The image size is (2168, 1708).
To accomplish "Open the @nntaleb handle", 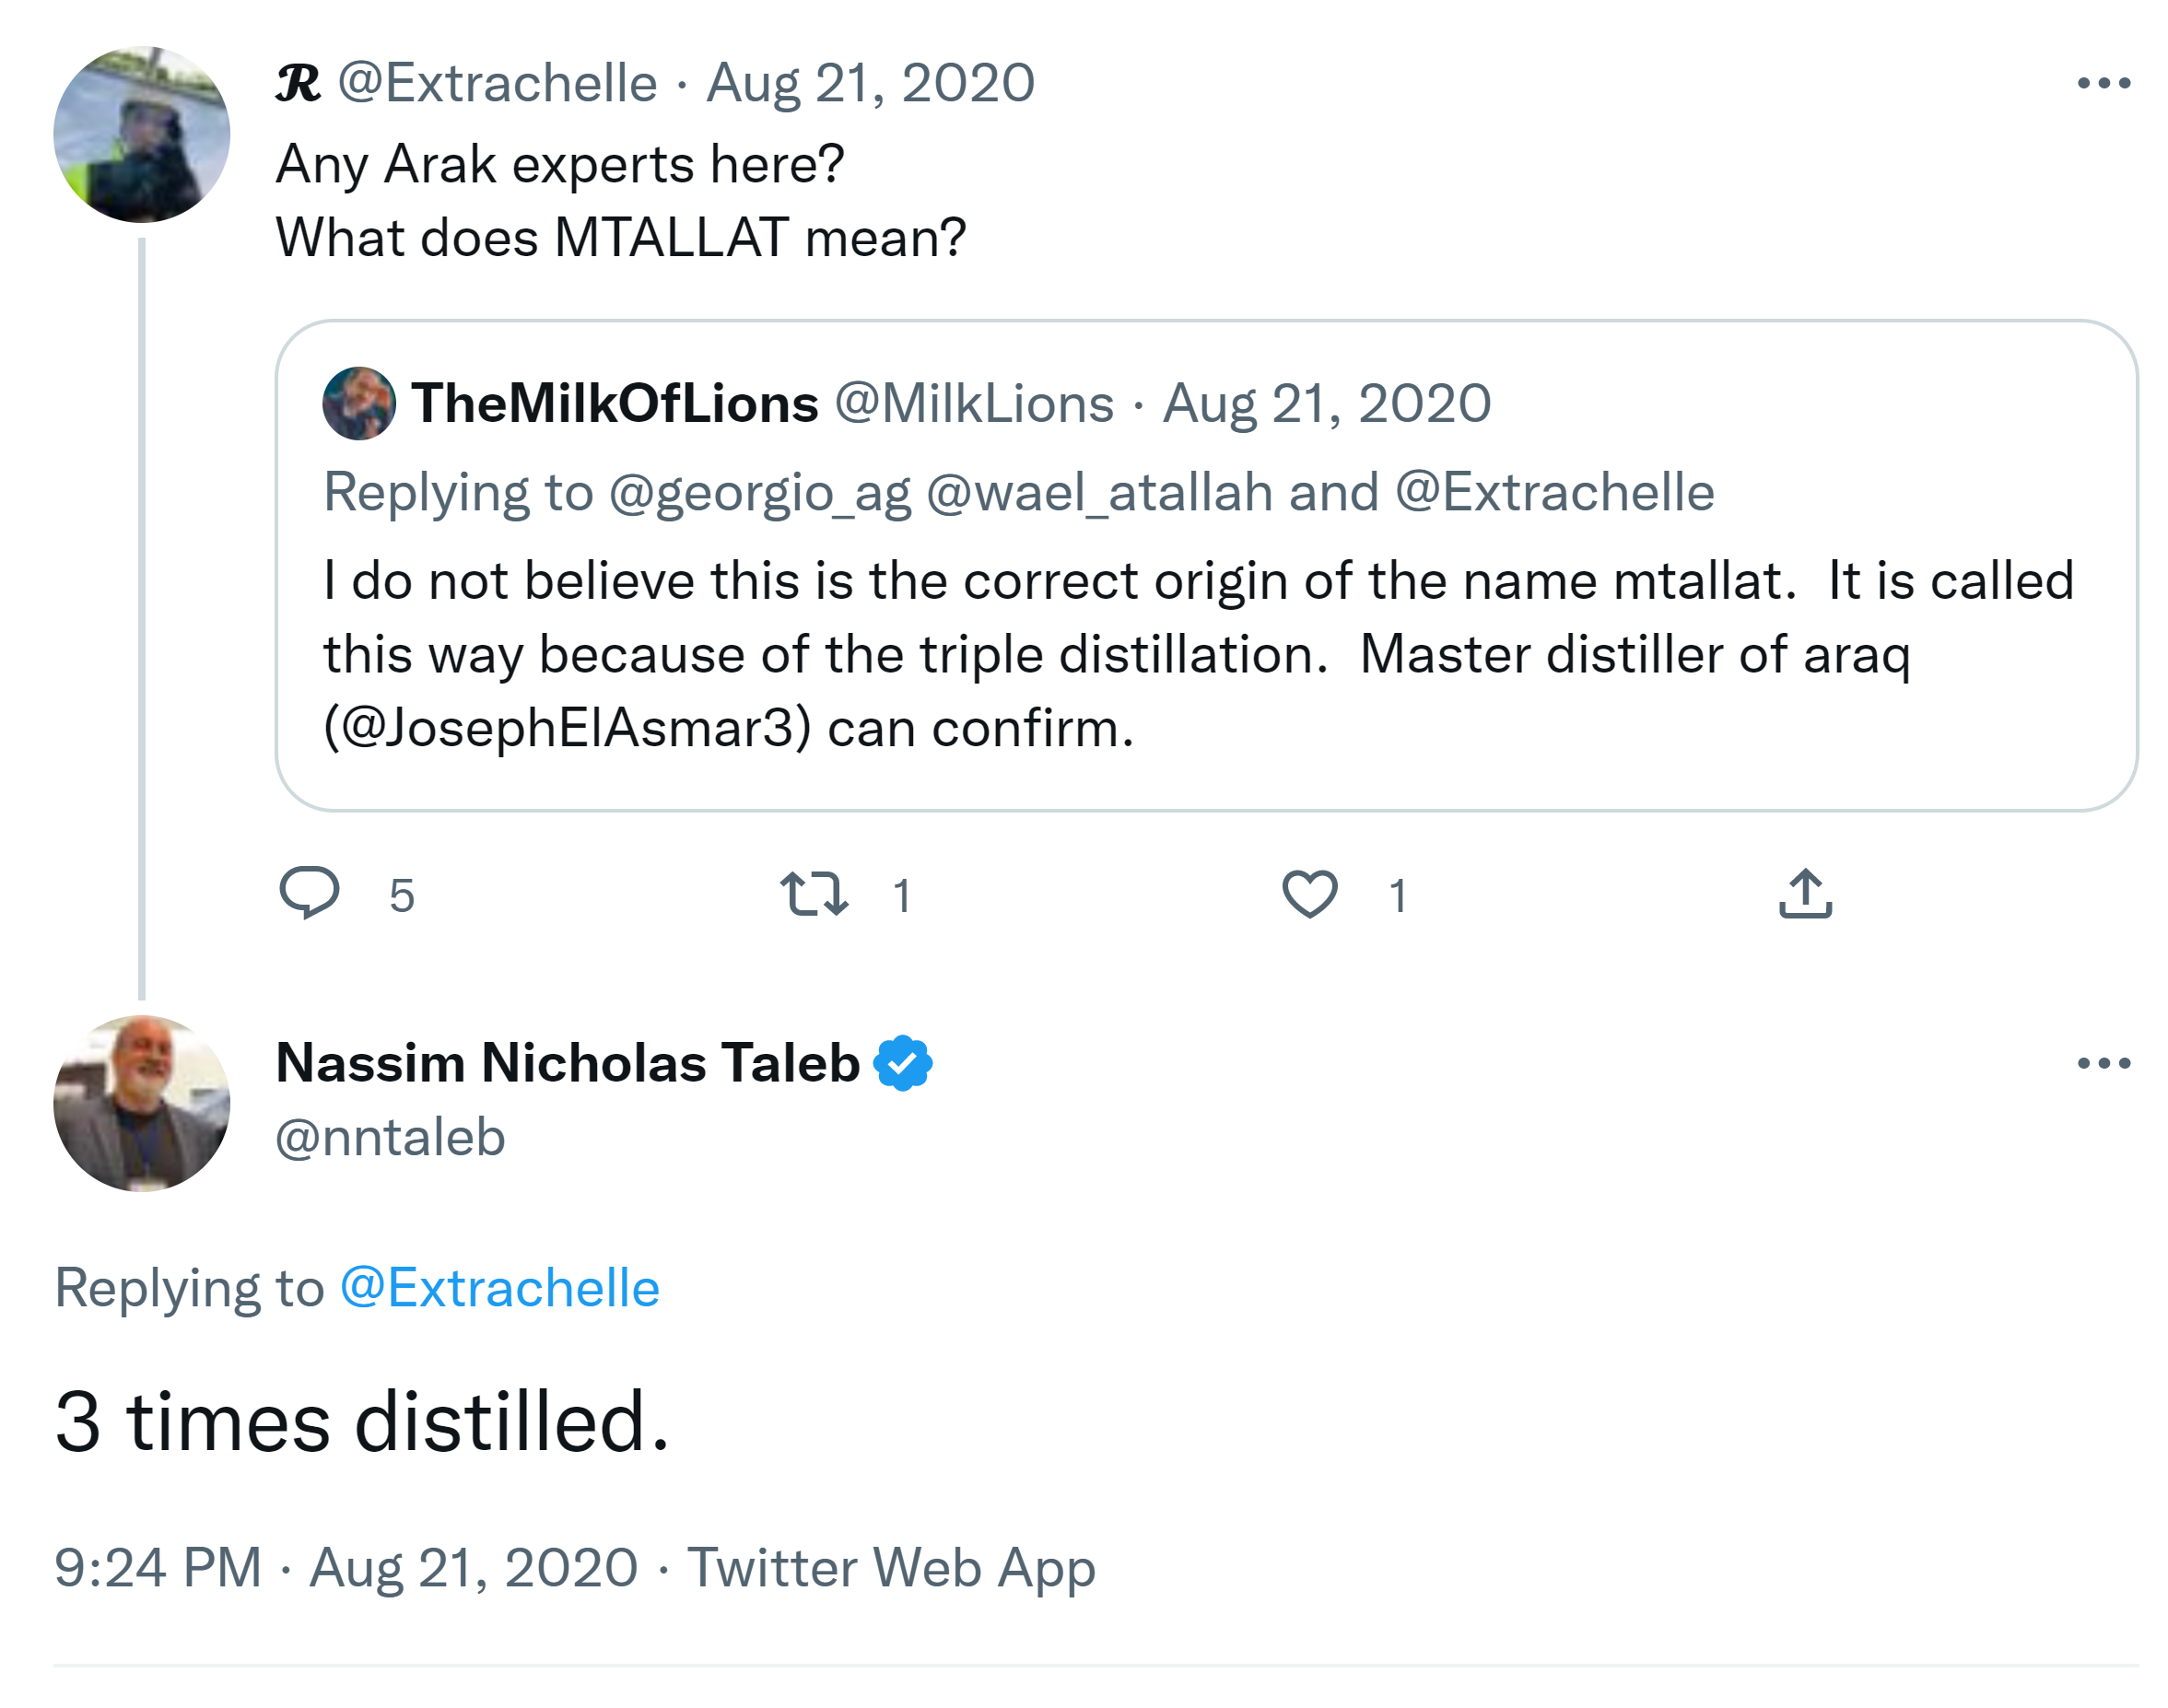I will click(x=390, y=1137).
